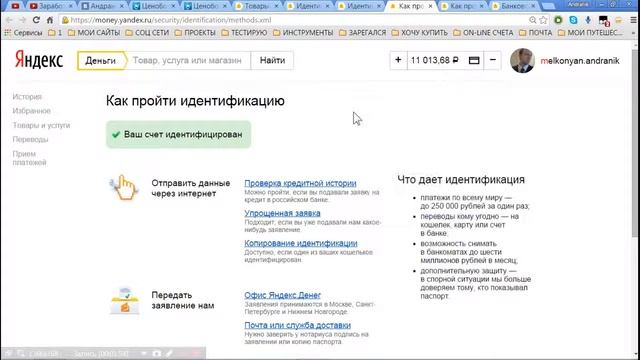The width and height of the screenshot is (640, 360).
Task: Open the user avatar photo
Action: coord(522,60)
